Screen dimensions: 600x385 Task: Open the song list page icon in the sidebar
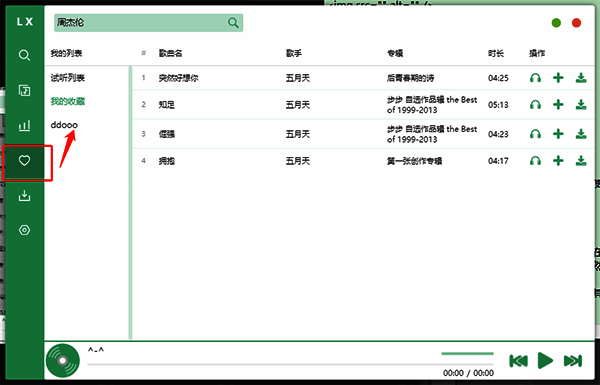pyautogui.click(x=24, y=90)
